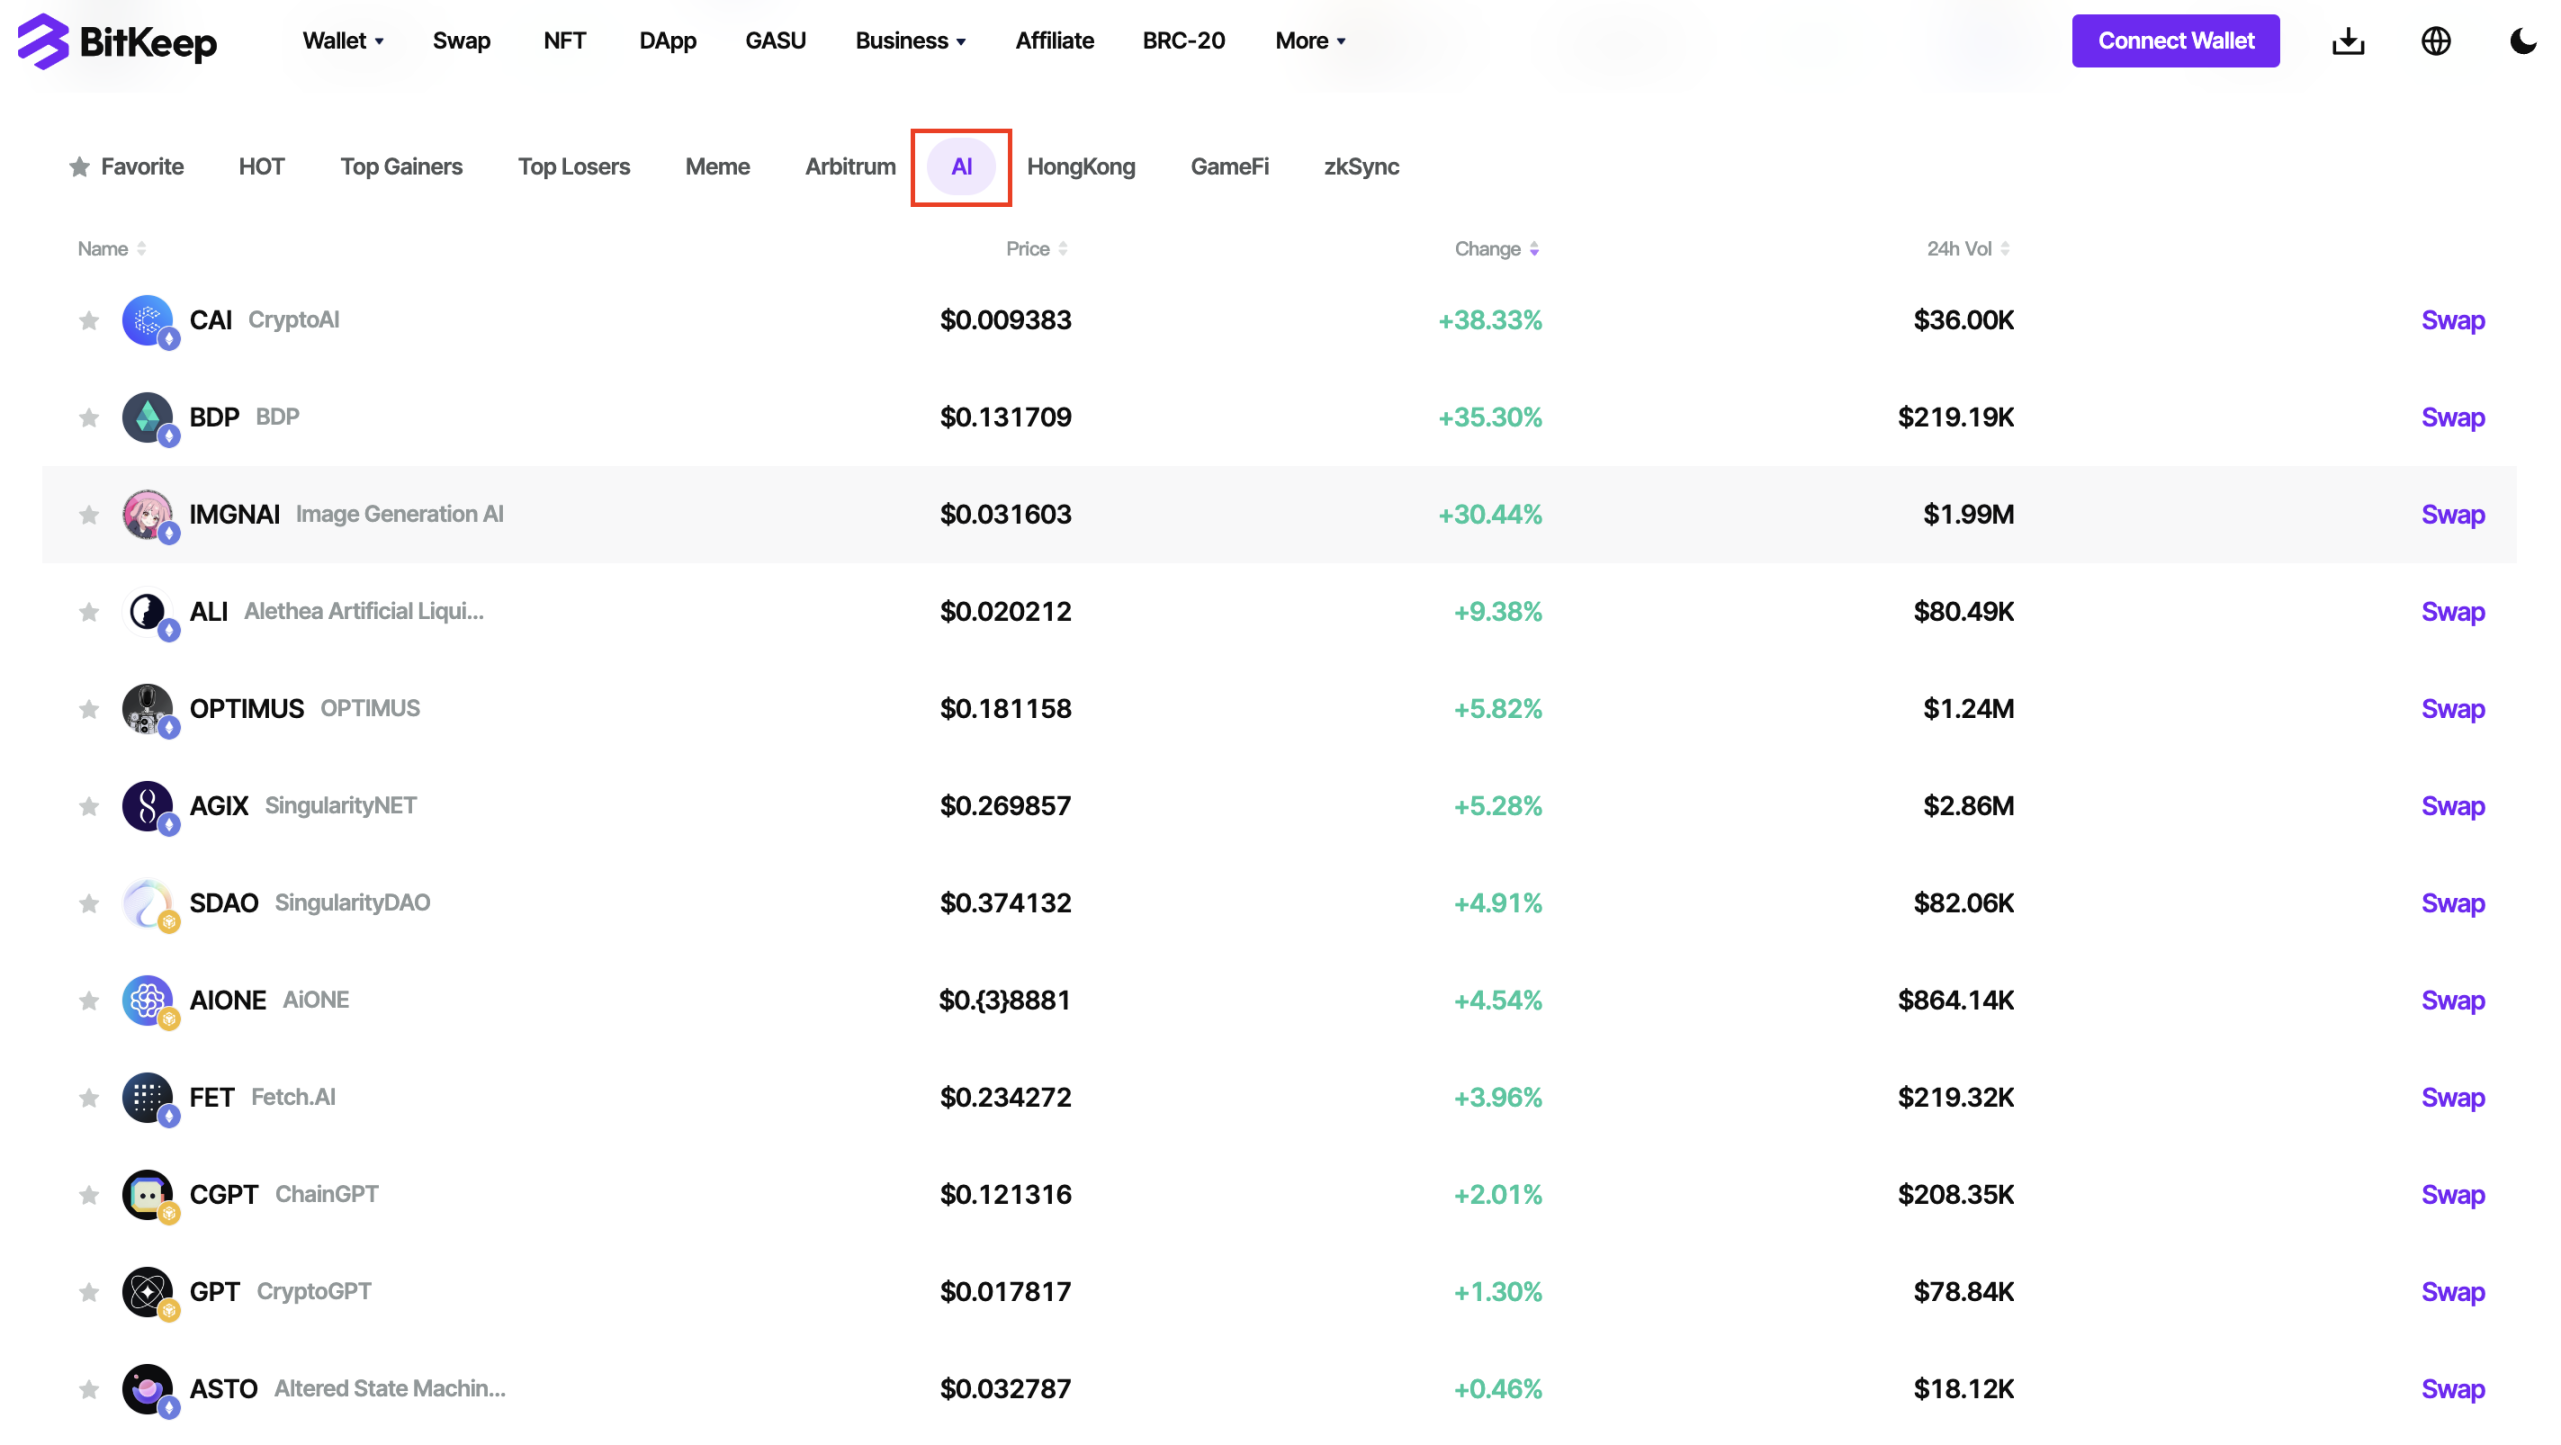This screenshot has width=2561, height=1445.
Task: Click the IMGNAI token avatar icon
Action: click(x=148, y=514)
